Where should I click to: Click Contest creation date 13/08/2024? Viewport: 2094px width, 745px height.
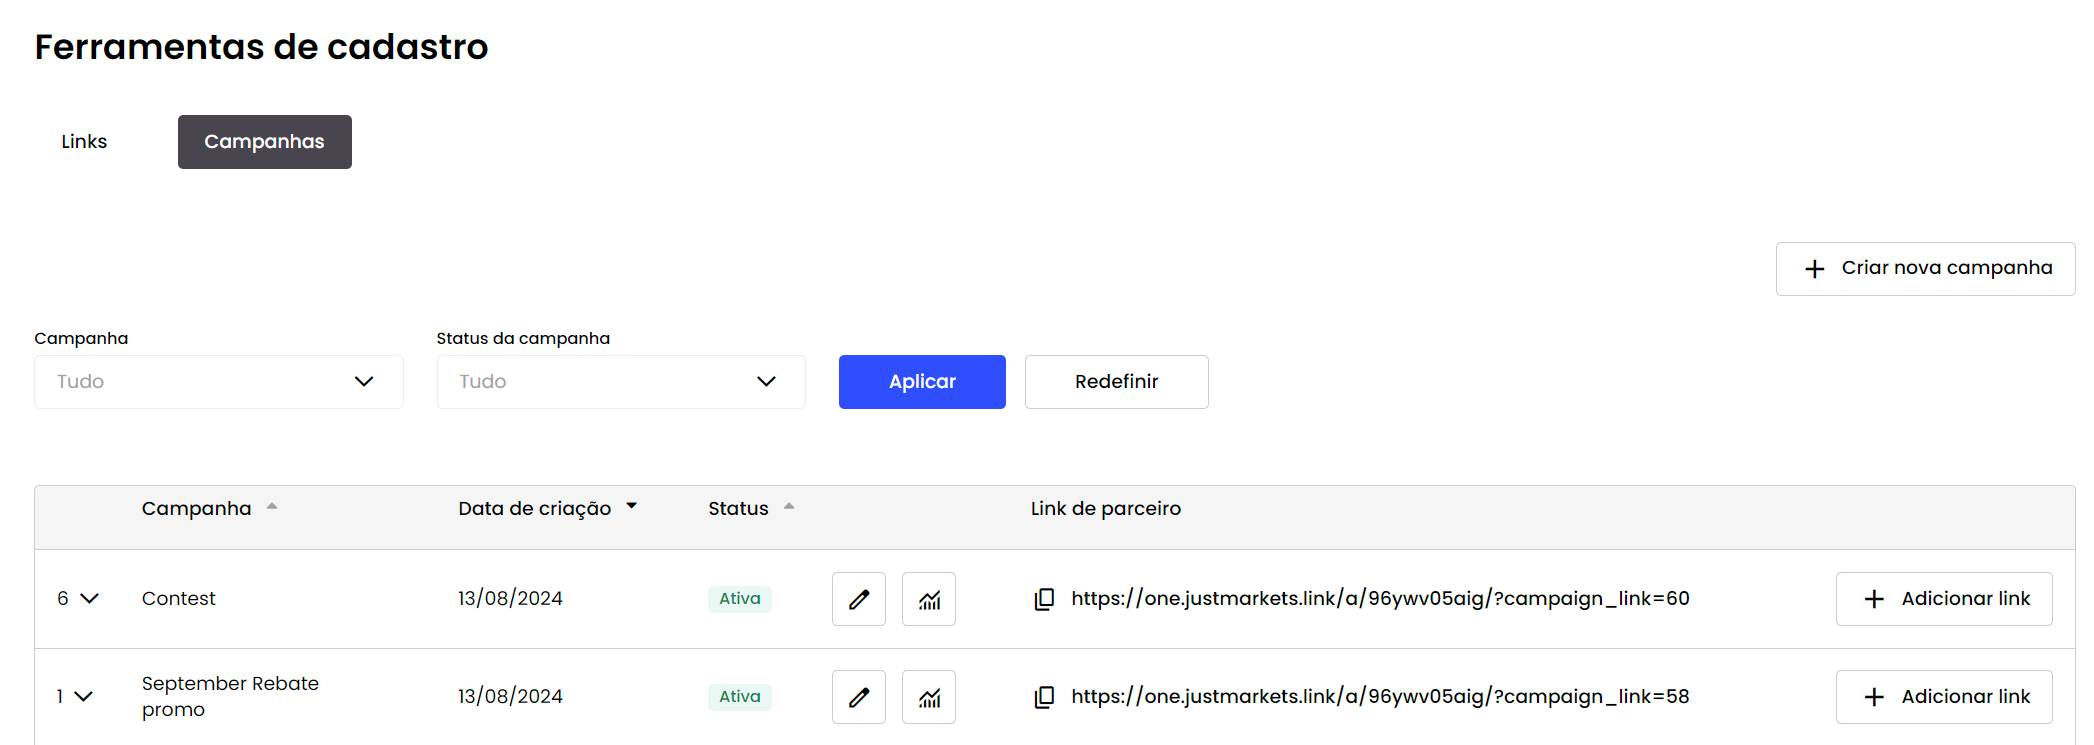[x=510, y=598]
